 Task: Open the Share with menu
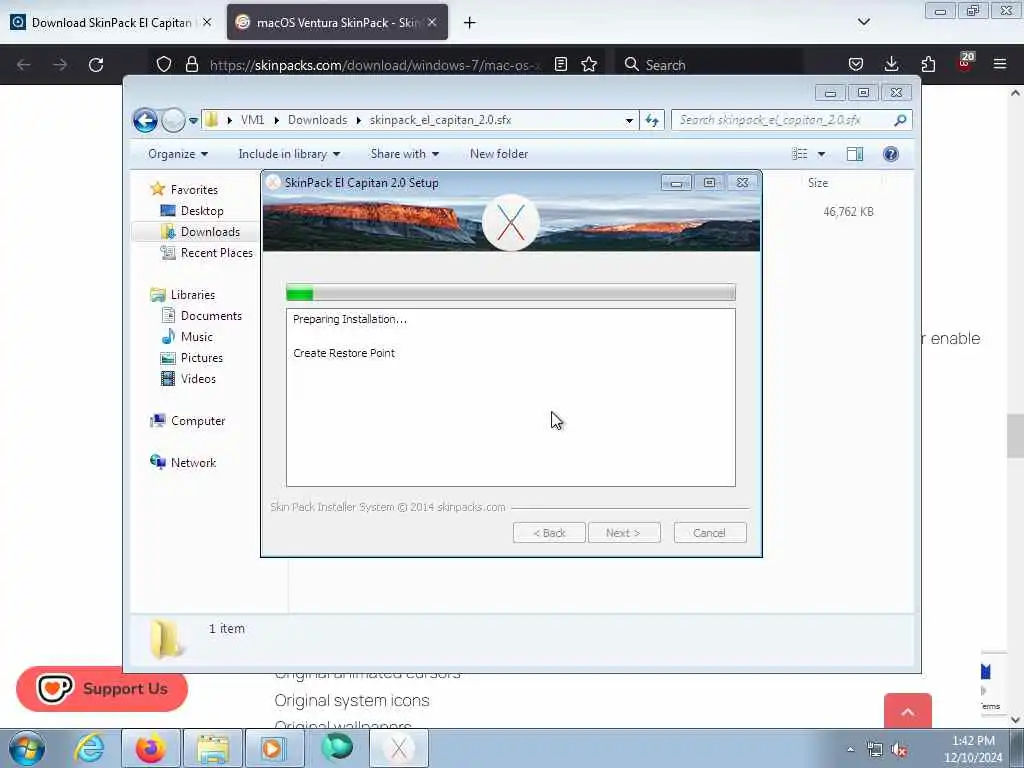point(404,154)
